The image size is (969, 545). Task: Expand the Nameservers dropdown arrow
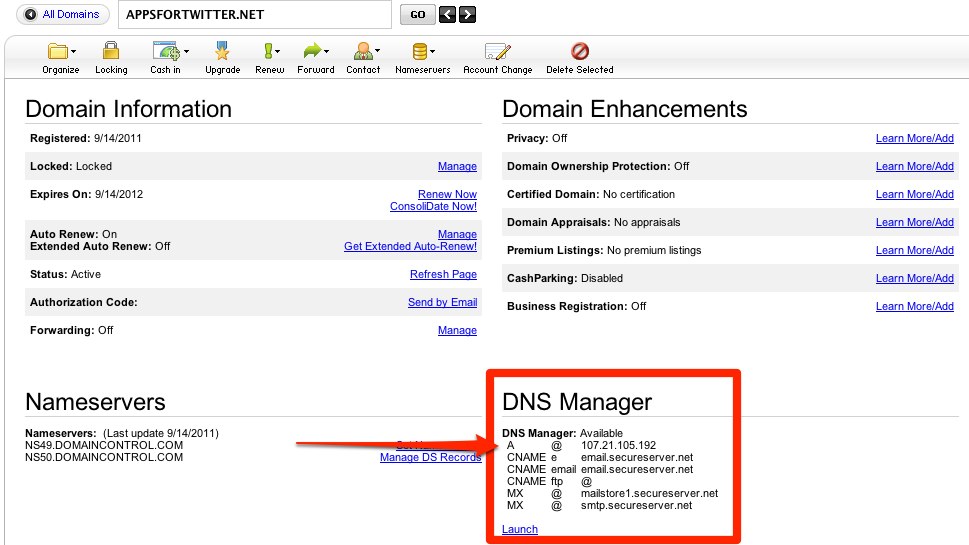[433, 51]
